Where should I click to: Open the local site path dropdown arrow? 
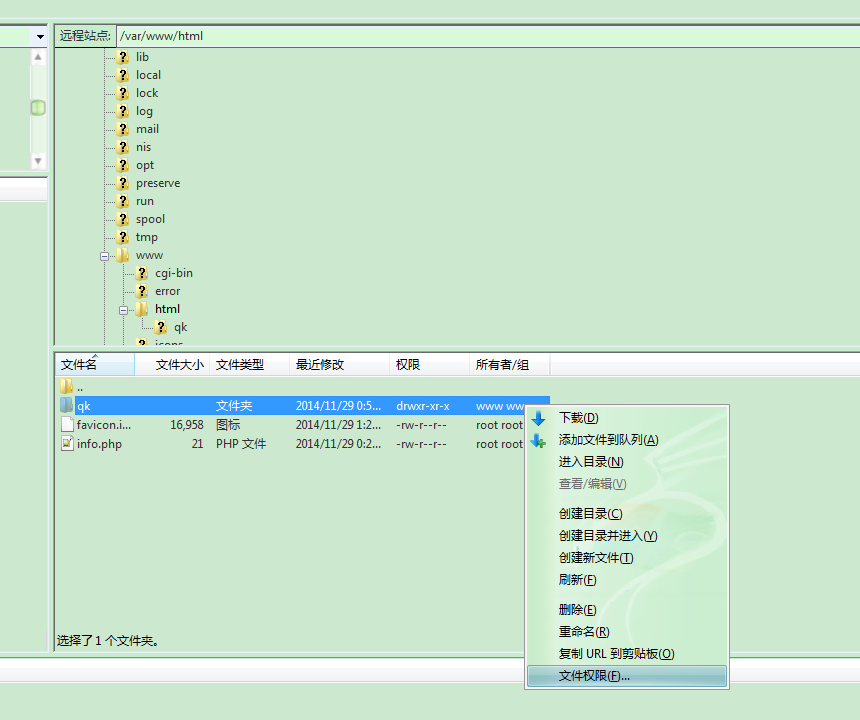pyautogui.click(x=40, y=37)
